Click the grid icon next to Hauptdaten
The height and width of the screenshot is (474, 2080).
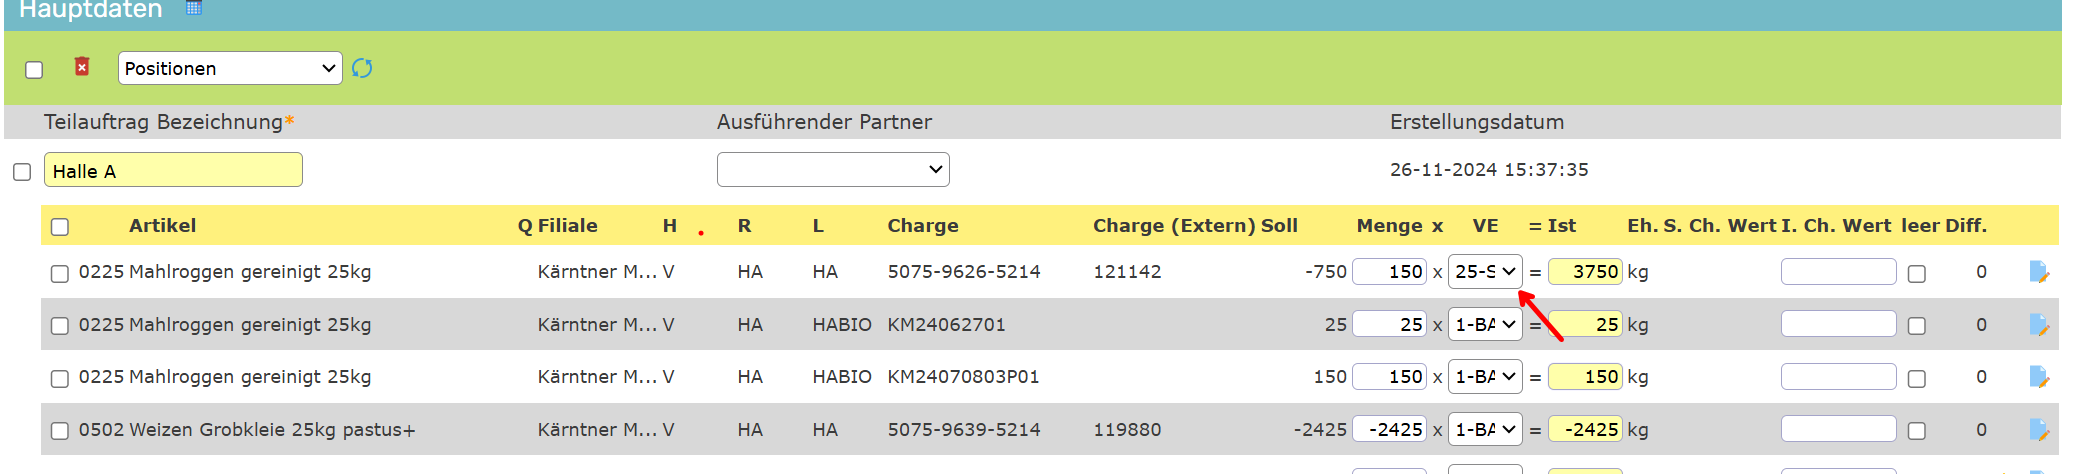194,8
